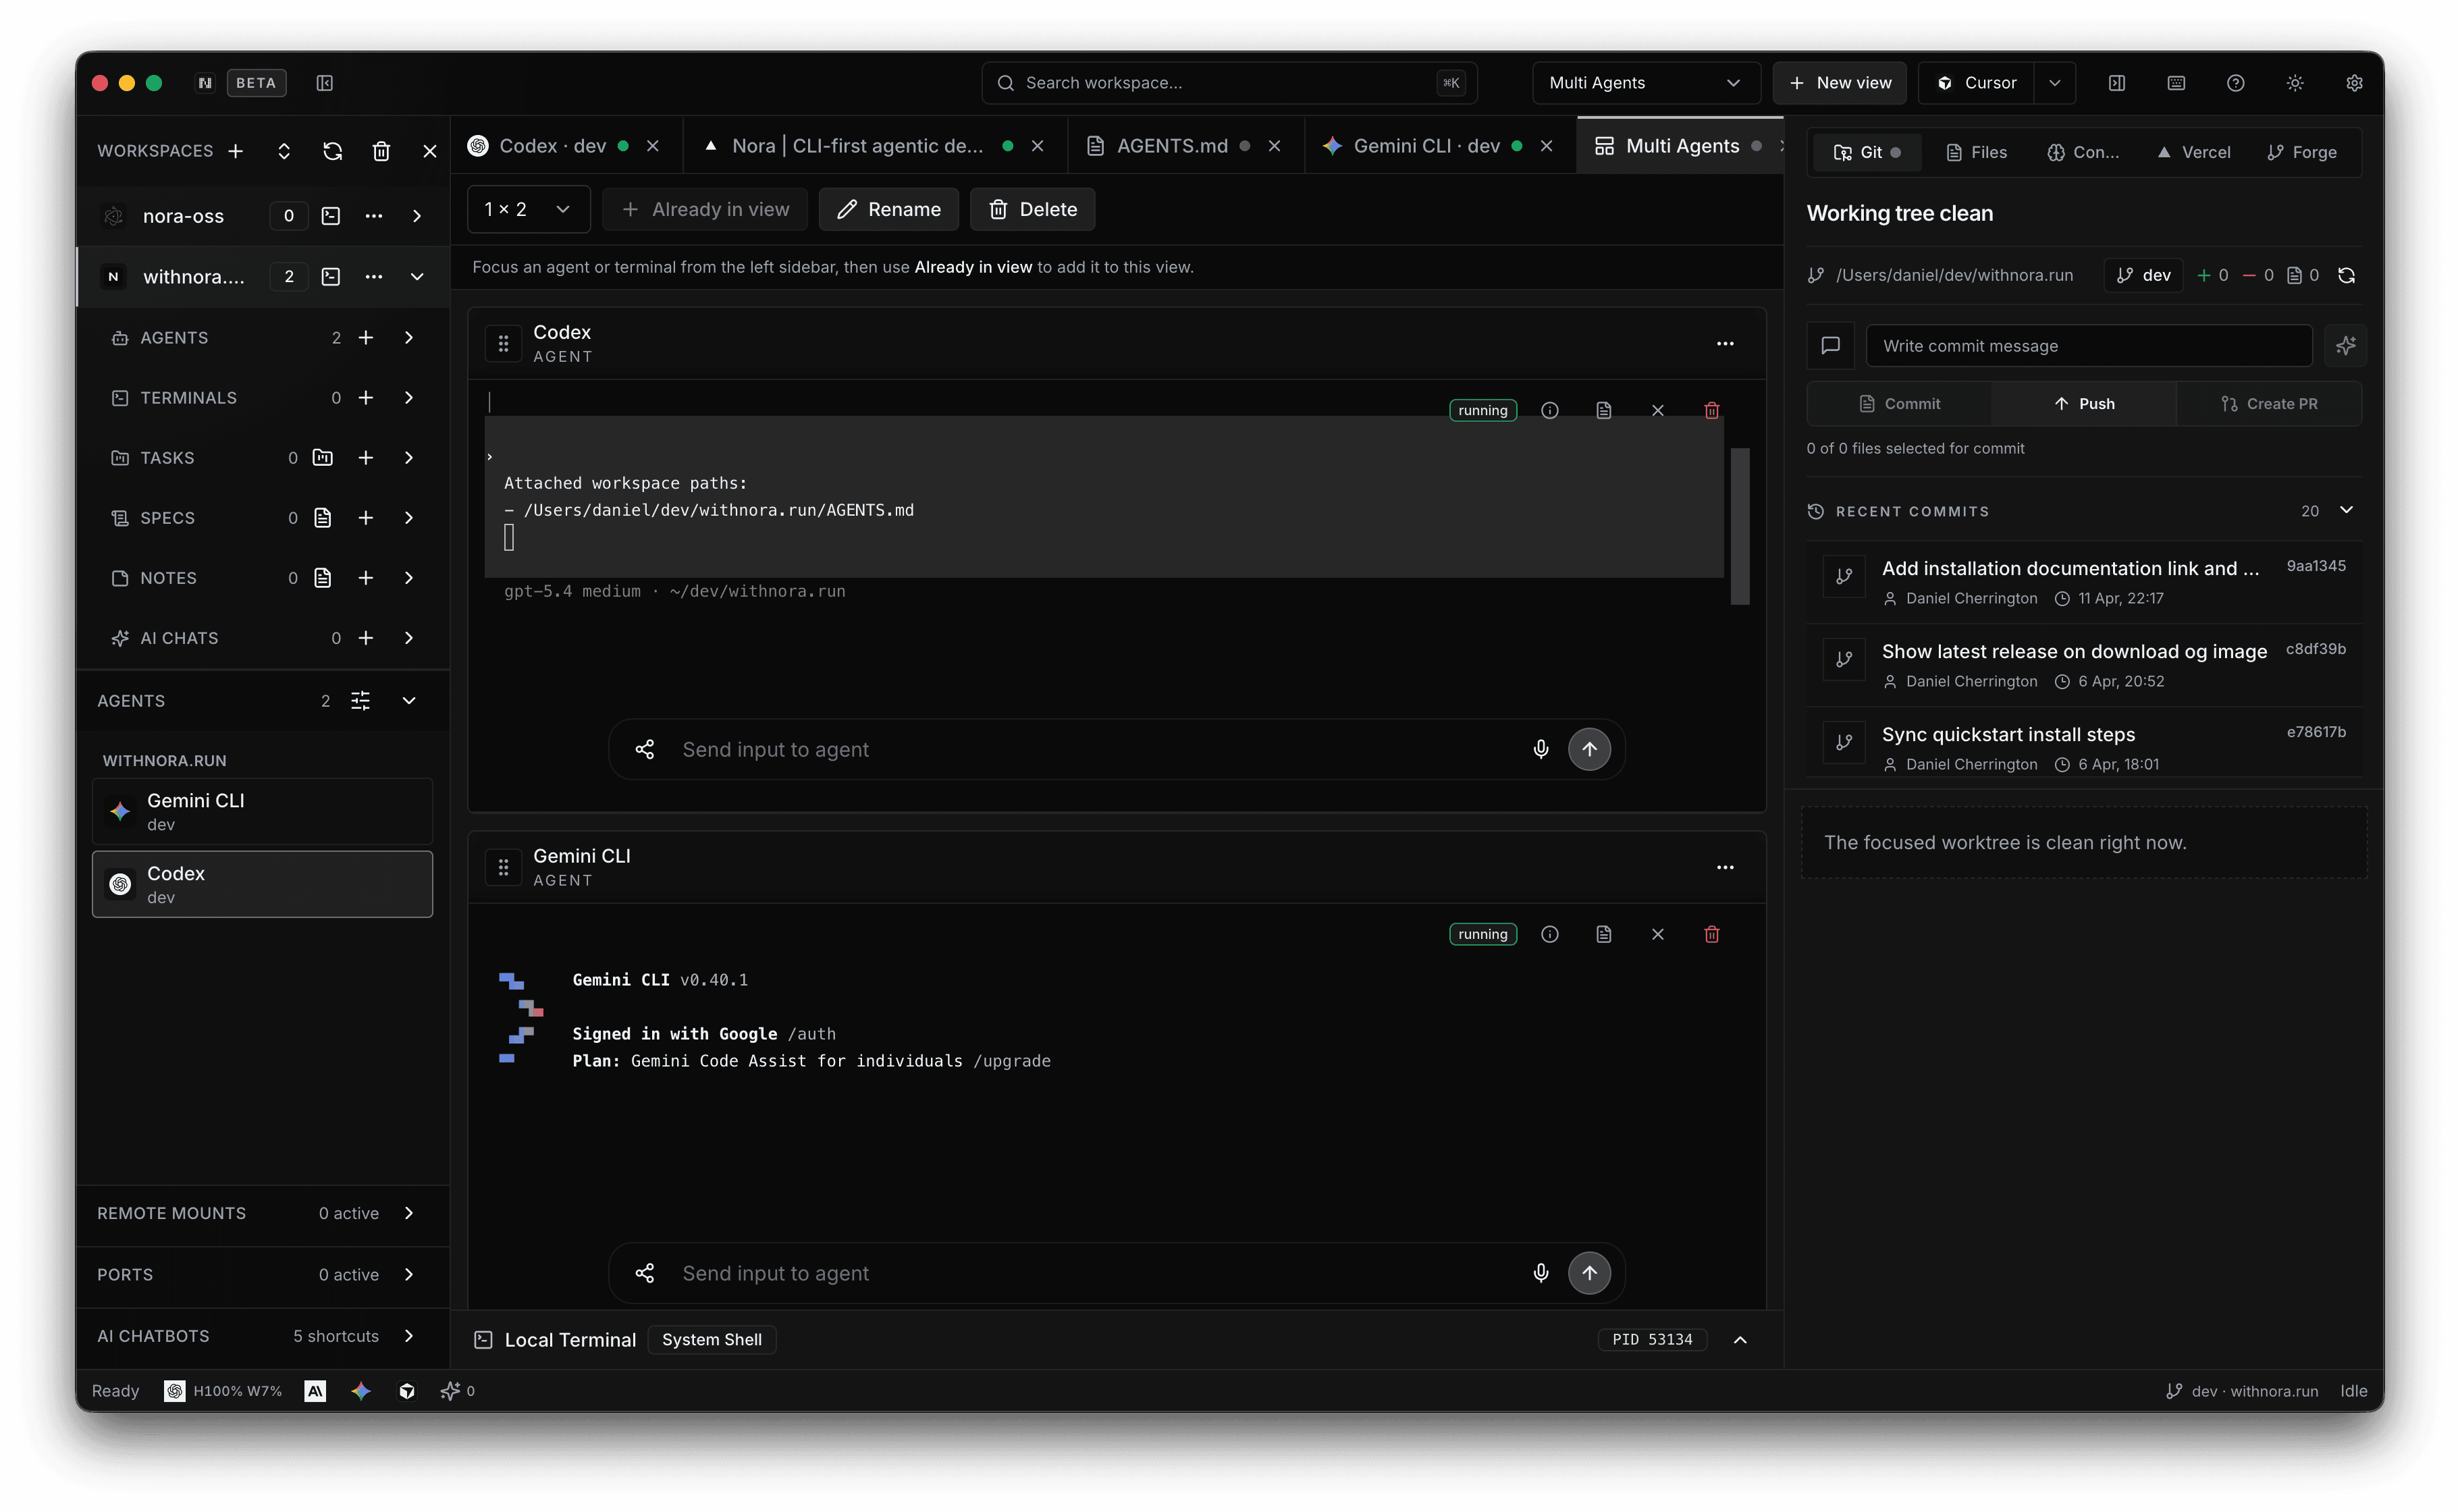The height and width of the screenshot is (1512, 2460).
Task: Click the commit message input
Action: pyautogui.click(x=2089, y=346)
